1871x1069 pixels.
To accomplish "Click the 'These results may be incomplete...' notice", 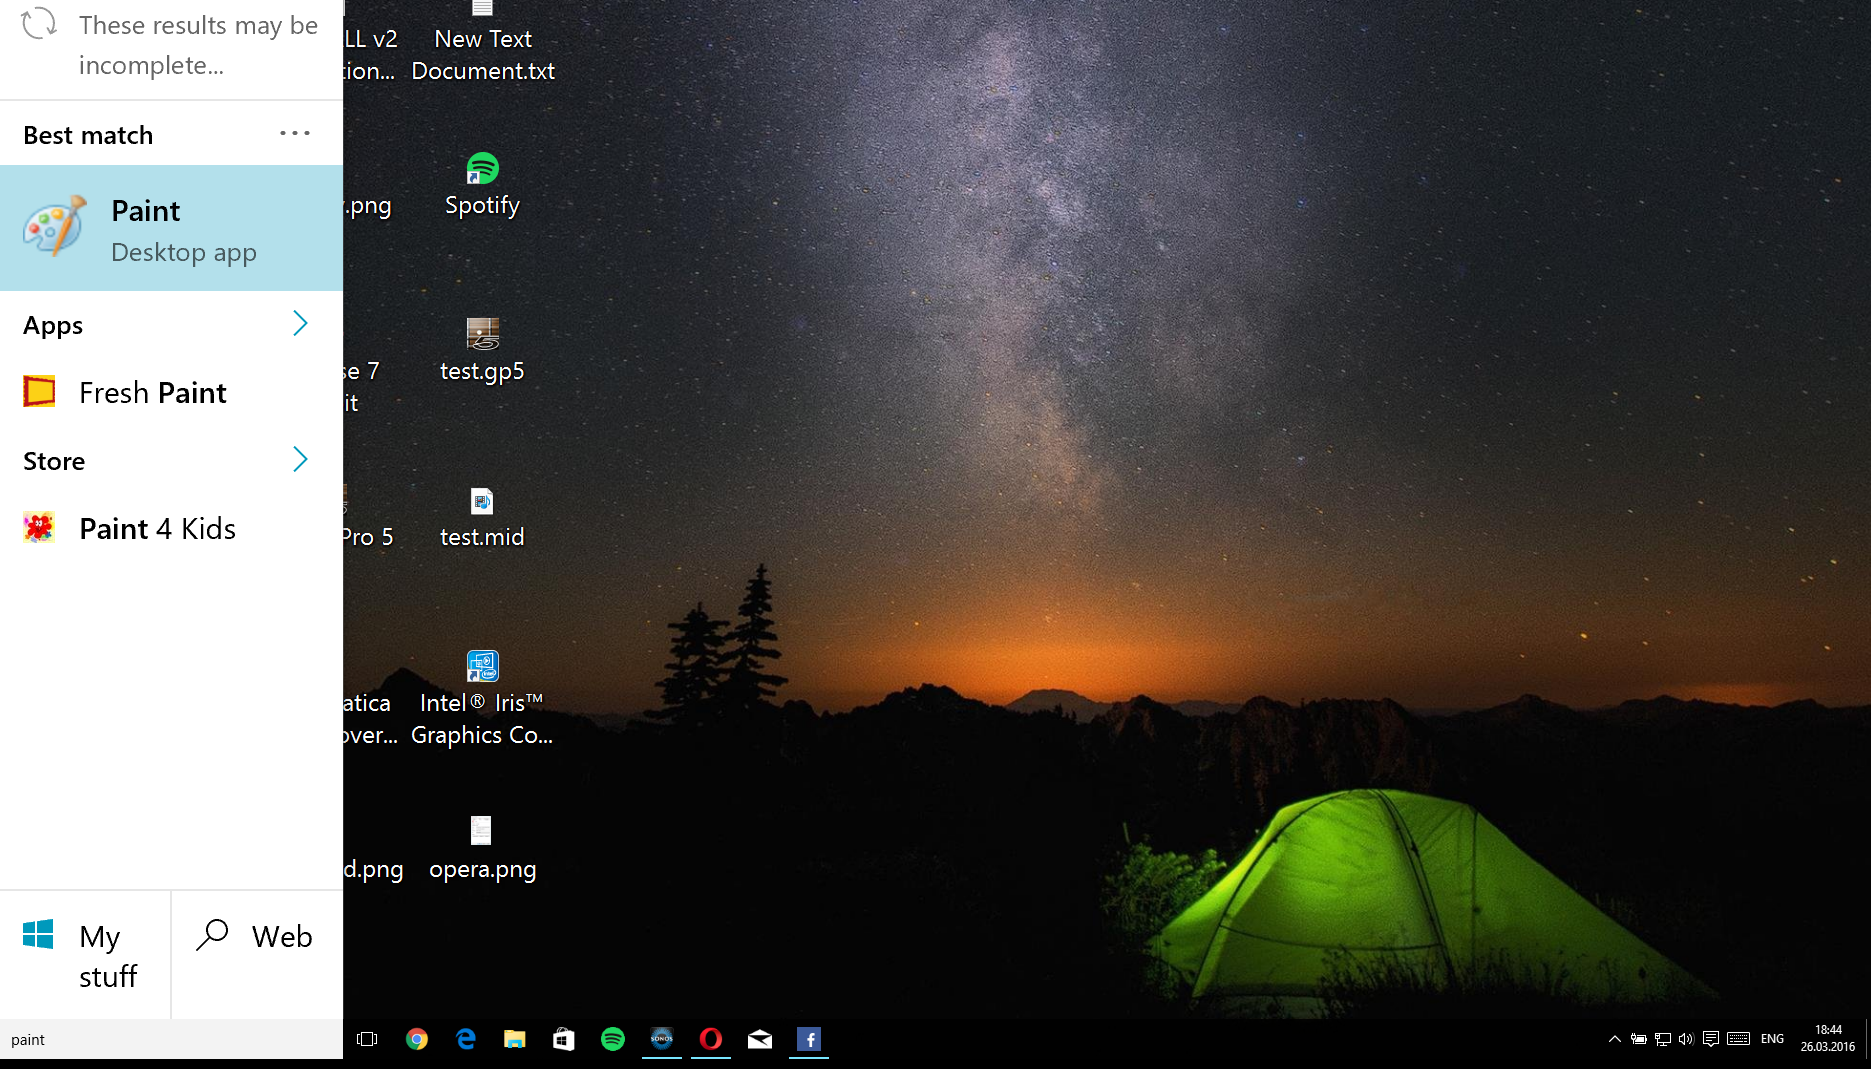I will 198,45.
